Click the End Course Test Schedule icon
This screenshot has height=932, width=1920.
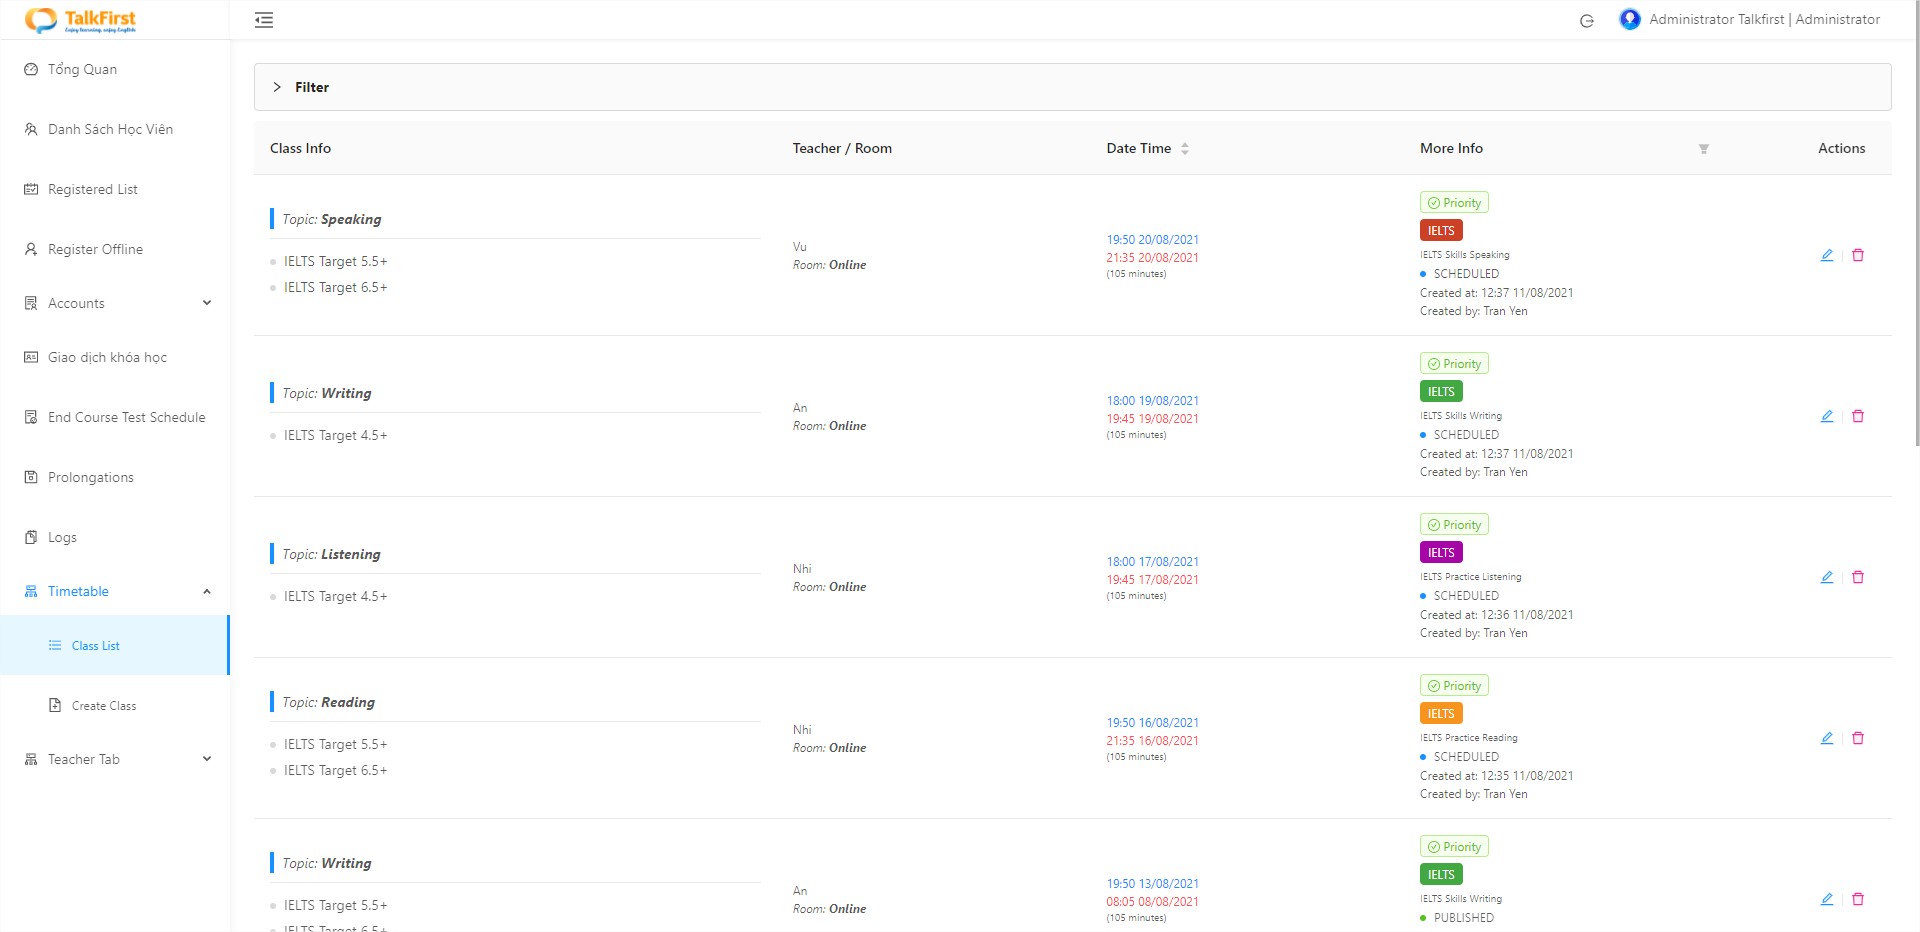(31, 417)
